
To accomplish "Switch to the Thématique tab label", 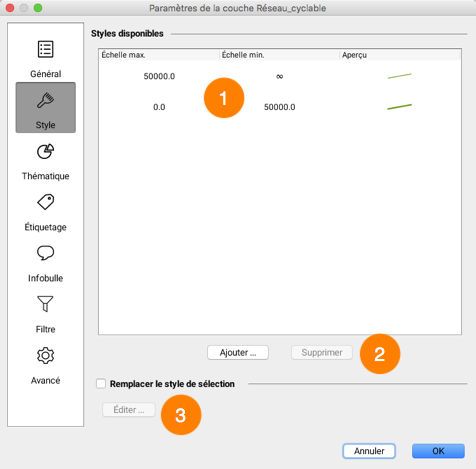I will 46,176.
